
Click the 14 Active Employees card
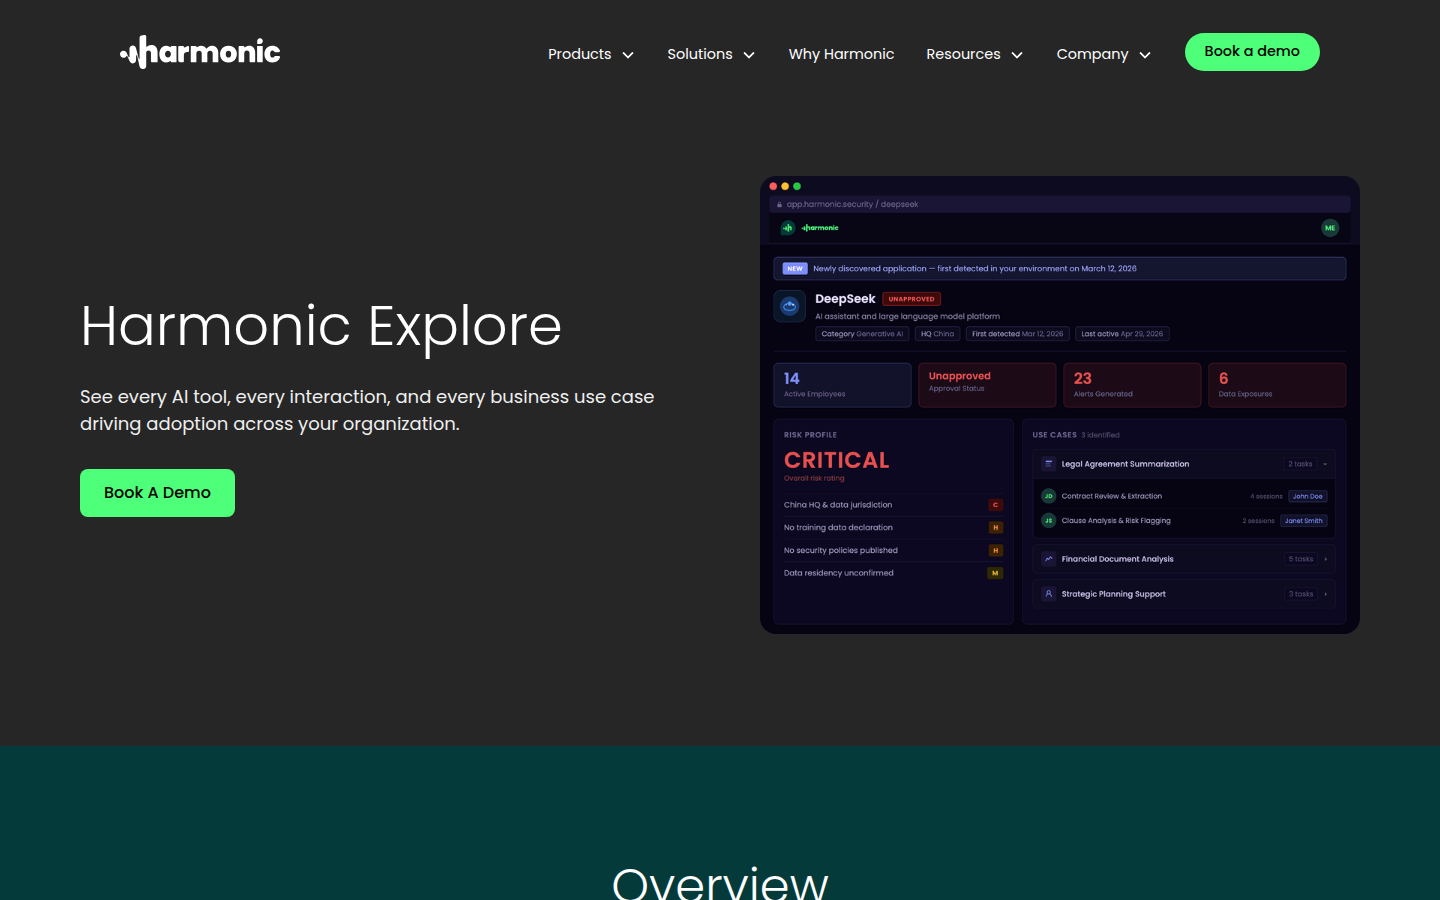coord(842,385)
